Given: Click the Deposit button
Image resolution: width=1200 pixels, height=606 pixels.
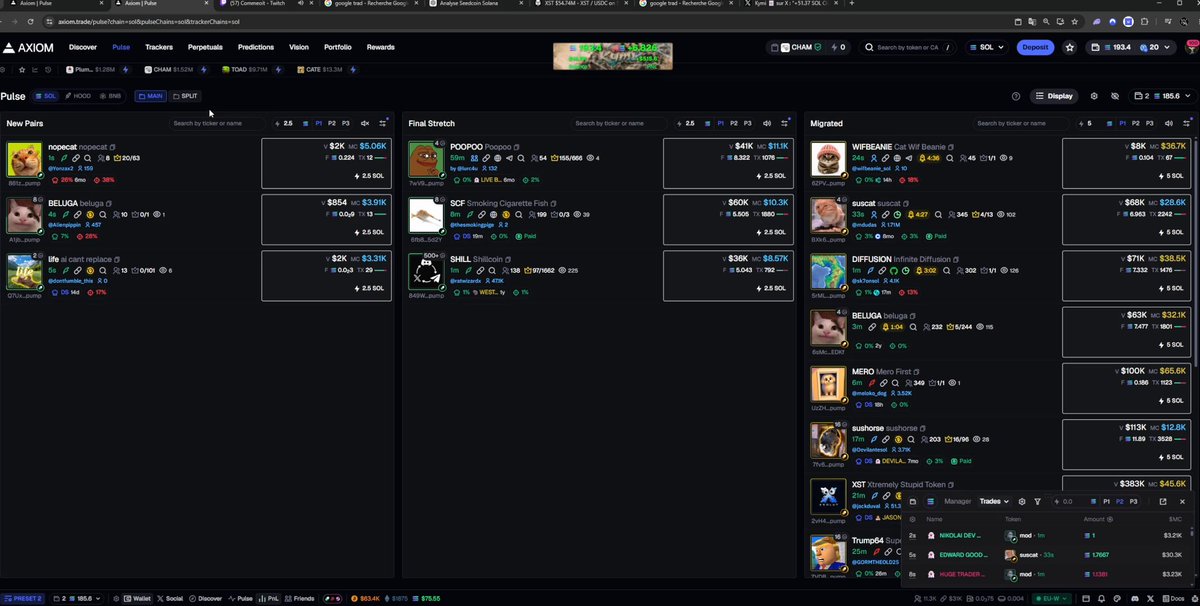Looking at the screenshot, I should pos(1035,47).
